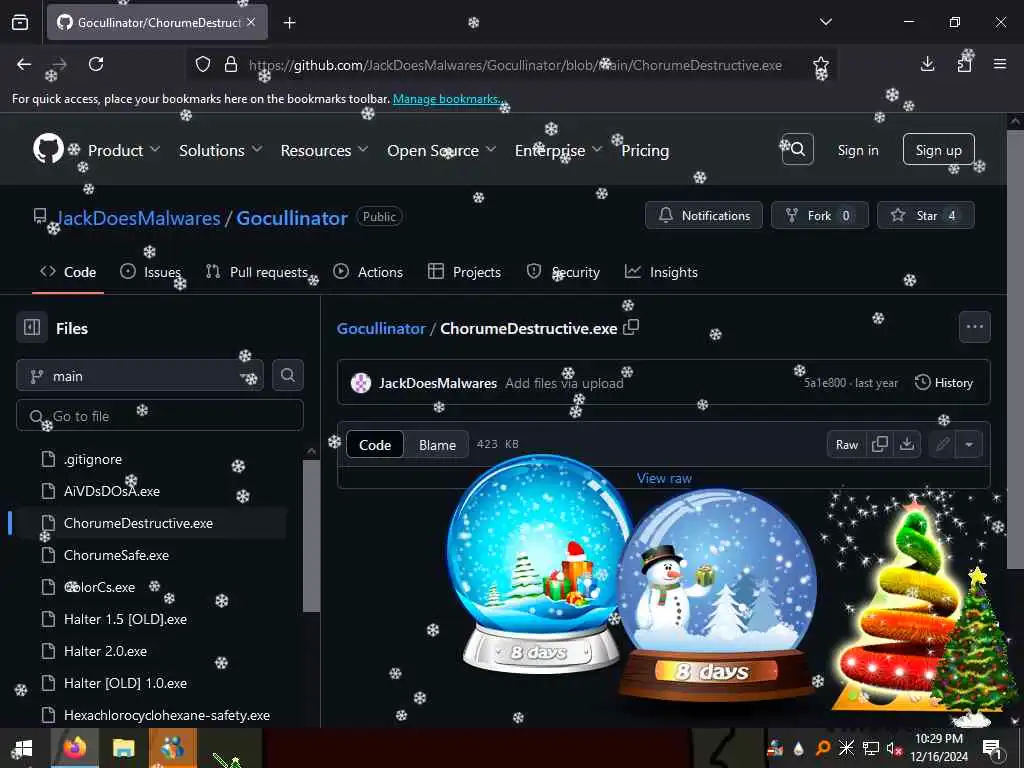1024x768 pixels.
Task: Open the file History
Action: [x=944, y=383]
